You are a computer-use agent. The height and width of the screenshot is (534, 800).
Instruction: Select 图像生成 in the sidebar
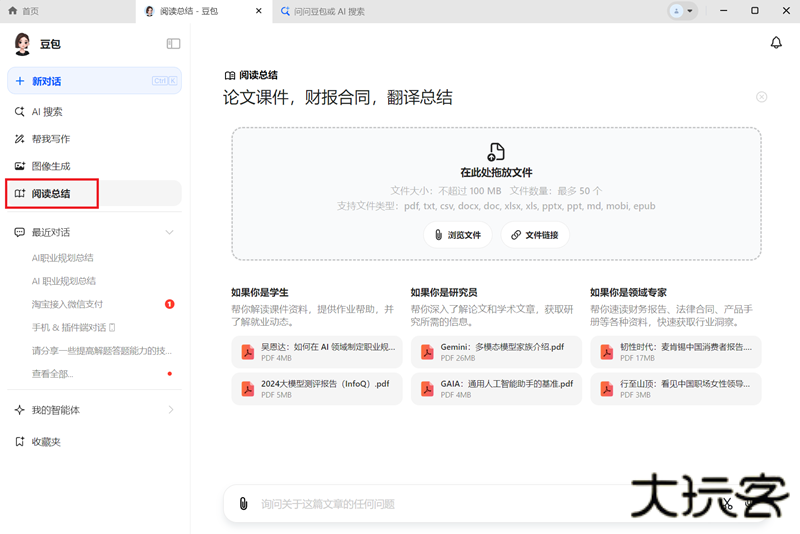pyautogui.click(x=50, y=166)
